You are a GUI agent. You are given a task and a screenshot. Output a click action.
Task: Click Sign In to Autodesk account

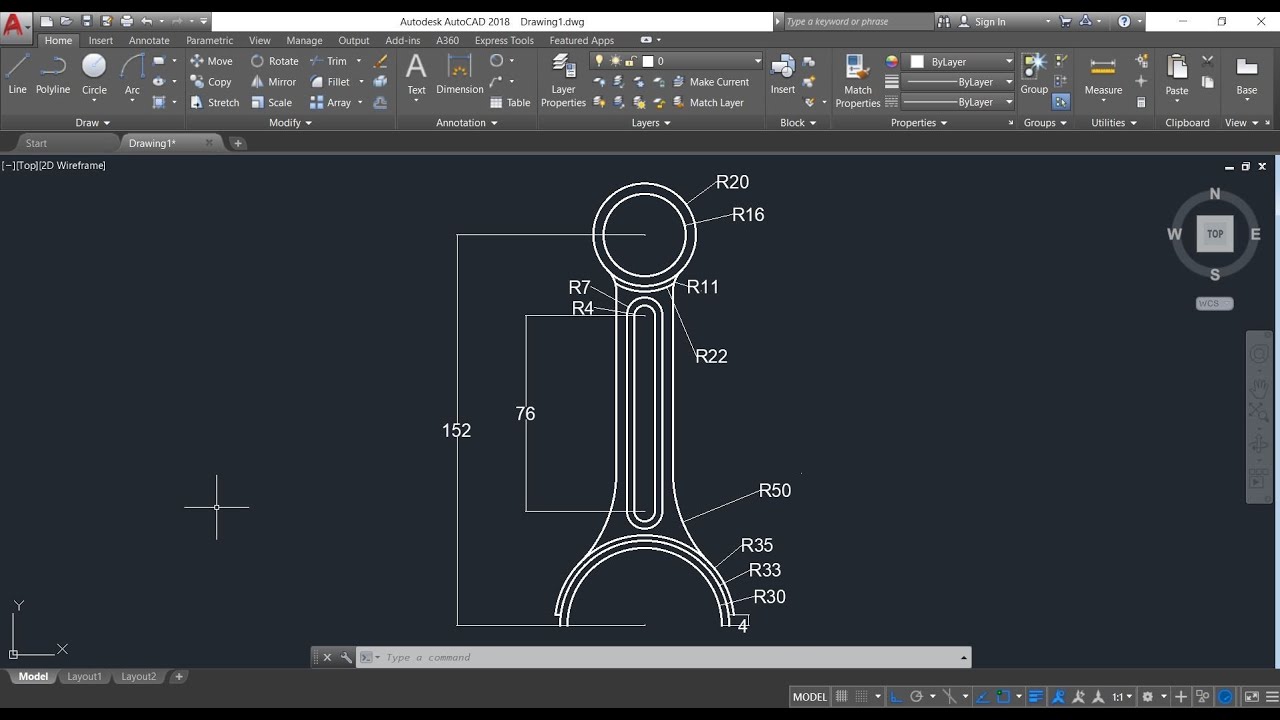[982, 21]
